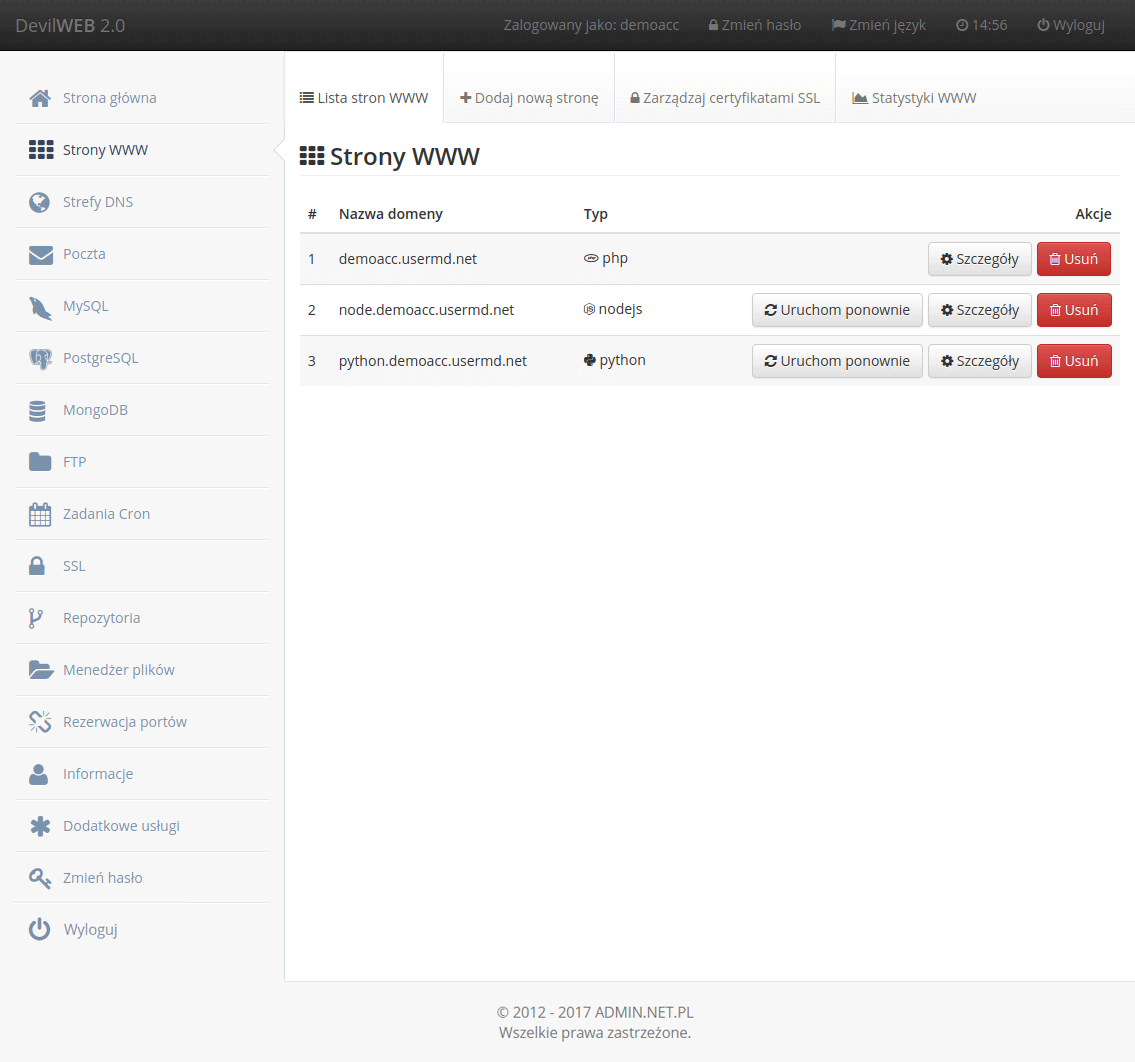Click the Poczta envelope icon

[40, 255]
